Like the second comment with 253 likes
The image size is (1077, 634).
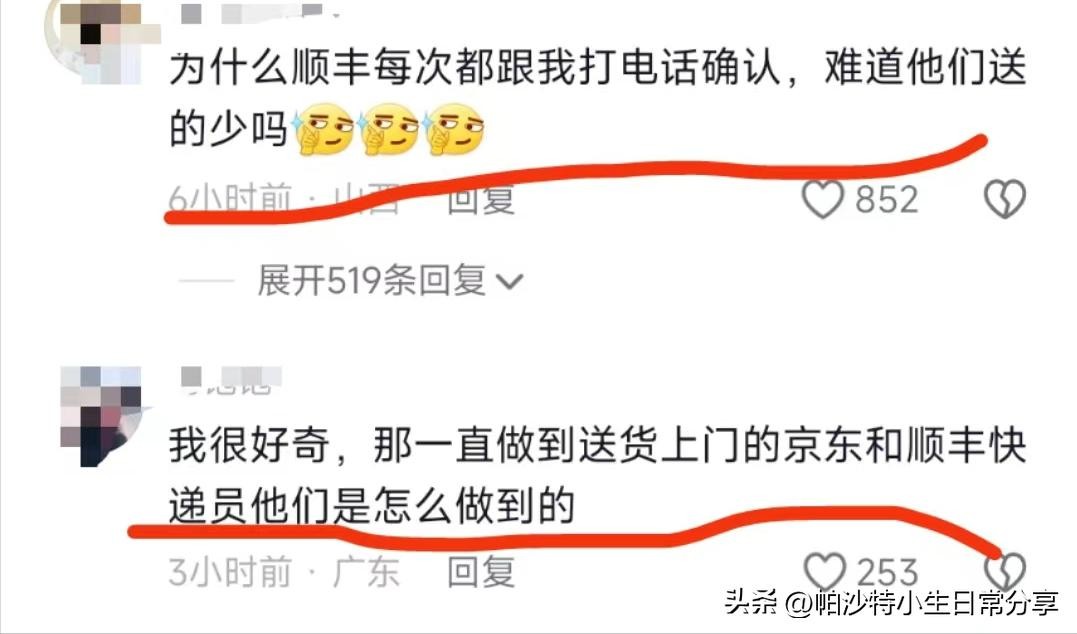[825, 572]
